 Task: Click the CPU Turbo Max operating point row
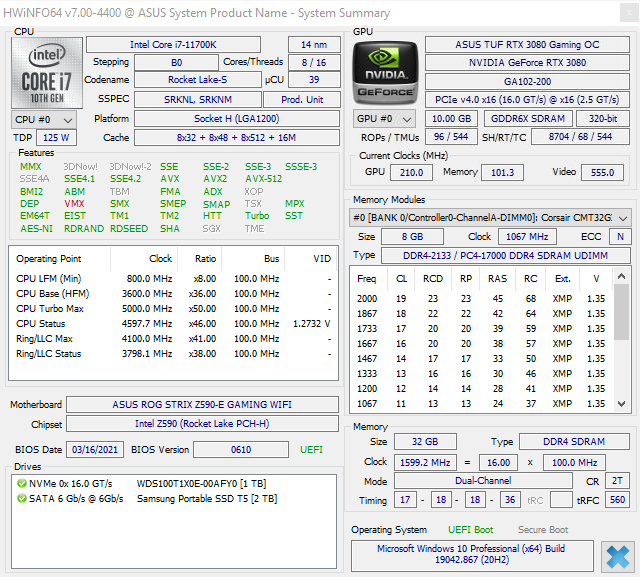pos(173,308)
